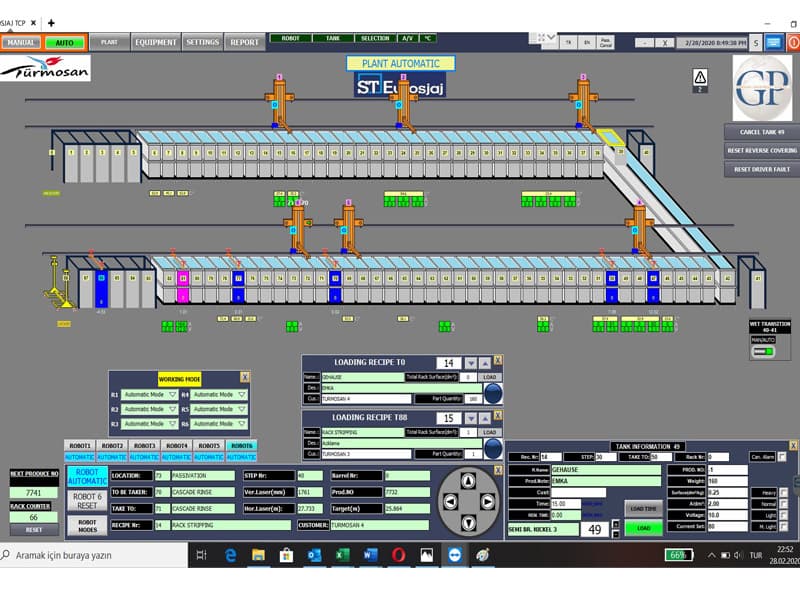The width and height of the screenshot is (800, 600).
Task: Open the blue on-screen keyboard icon
Action: [774, 42]
